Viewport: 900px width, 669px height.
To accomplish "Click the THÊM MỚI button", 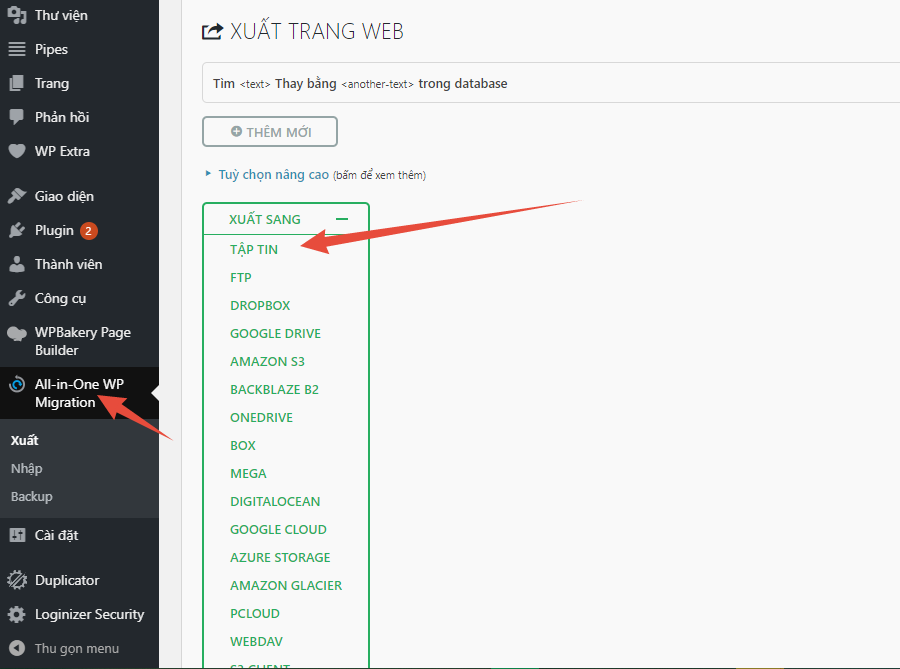I will click(269, 131).
